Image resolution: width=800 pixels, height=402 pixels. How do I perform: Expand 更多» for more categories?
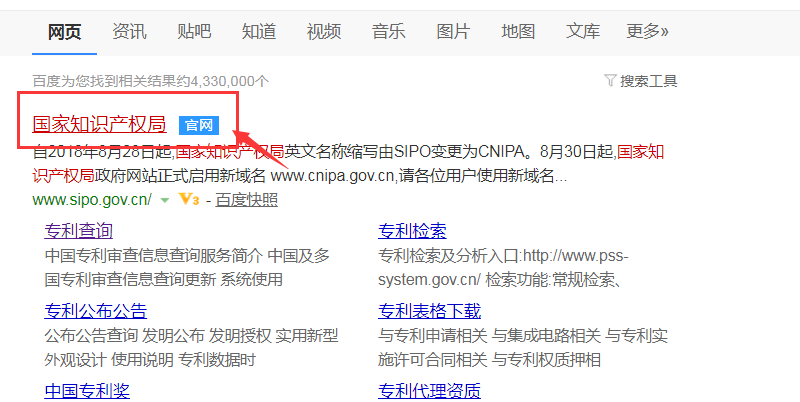647,32
